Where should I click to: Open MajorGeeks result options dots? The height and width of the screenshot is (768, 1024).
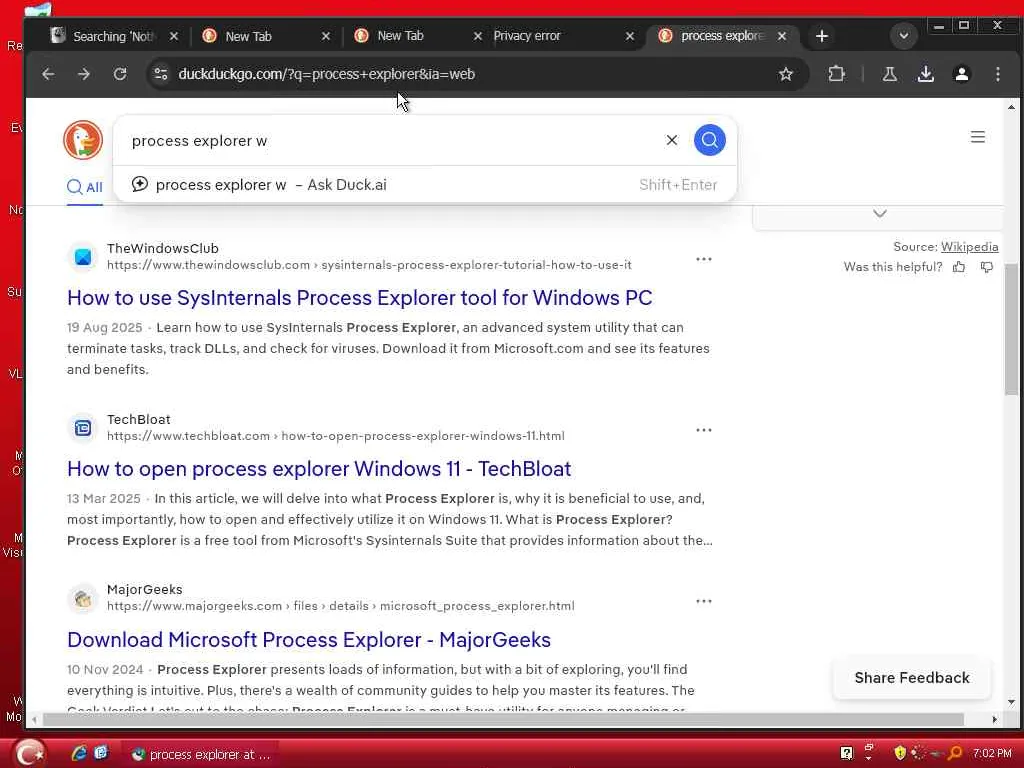pyautogui.click(x=703, y=601)
